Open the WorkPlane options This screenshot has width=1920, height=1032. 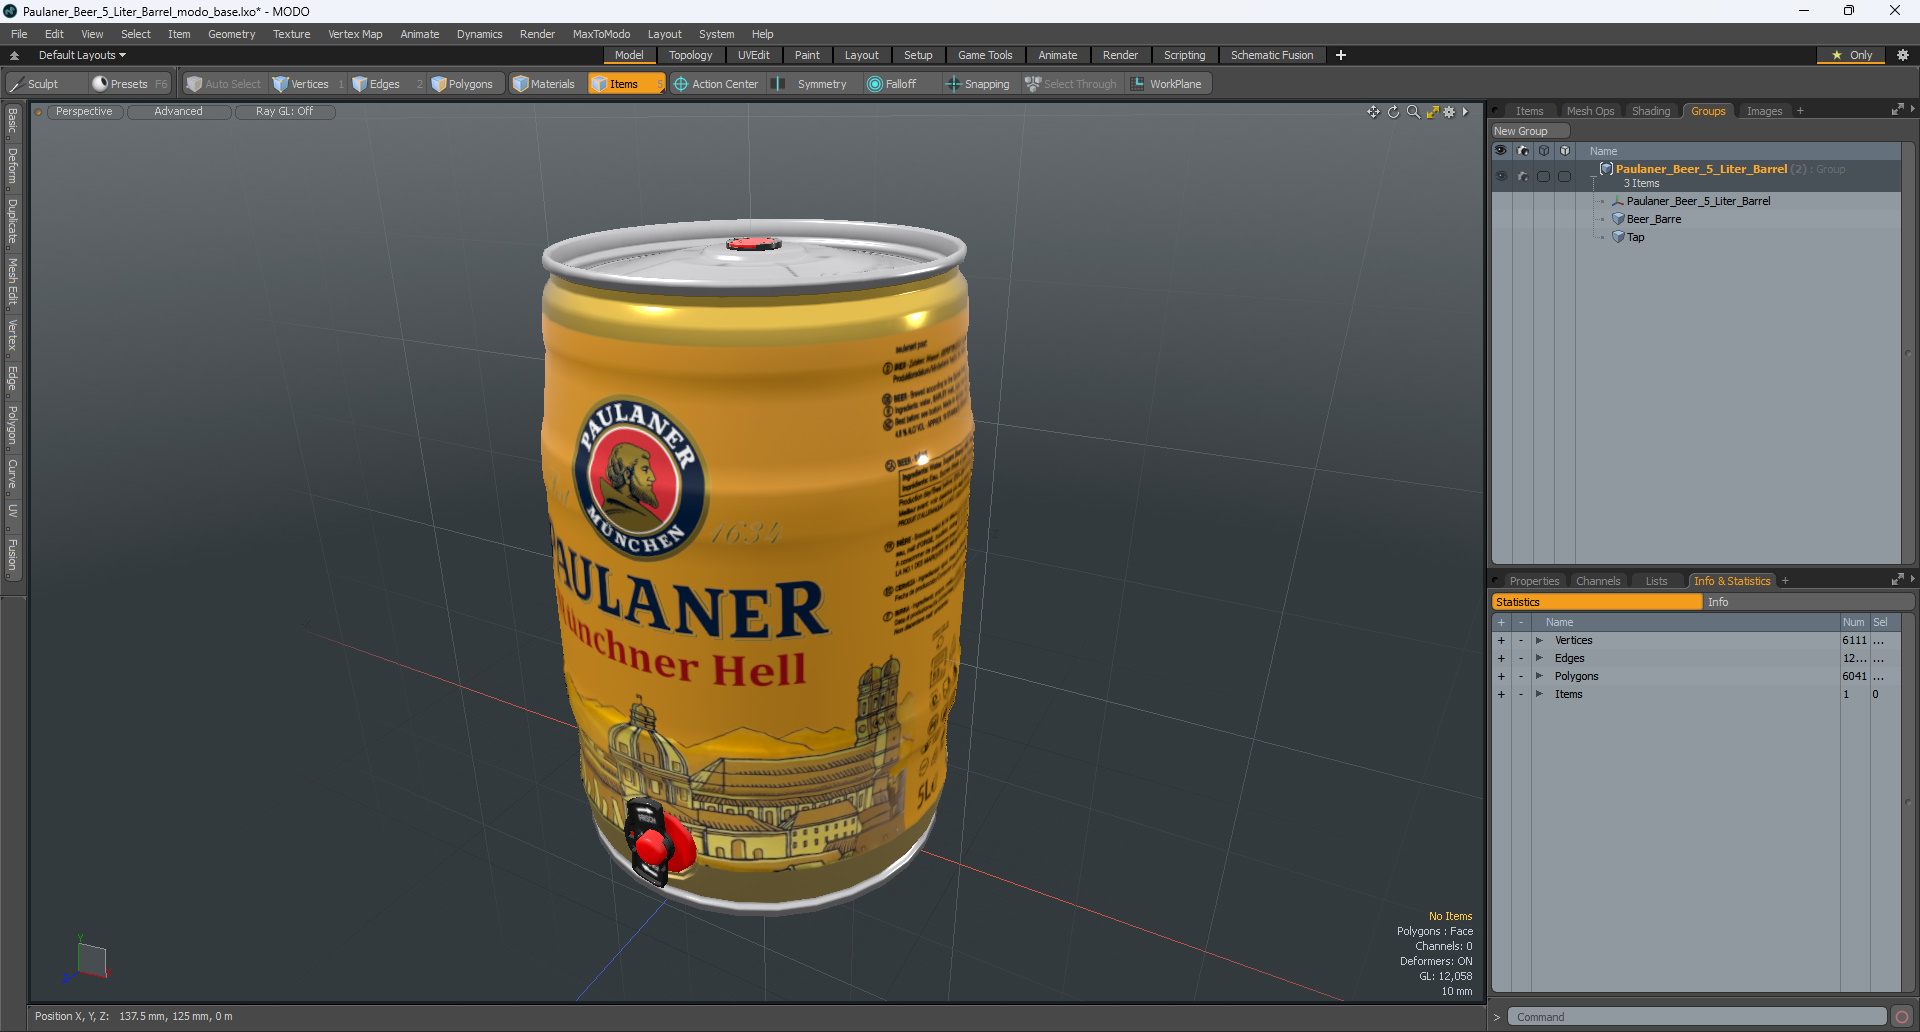pos(1167,84)
